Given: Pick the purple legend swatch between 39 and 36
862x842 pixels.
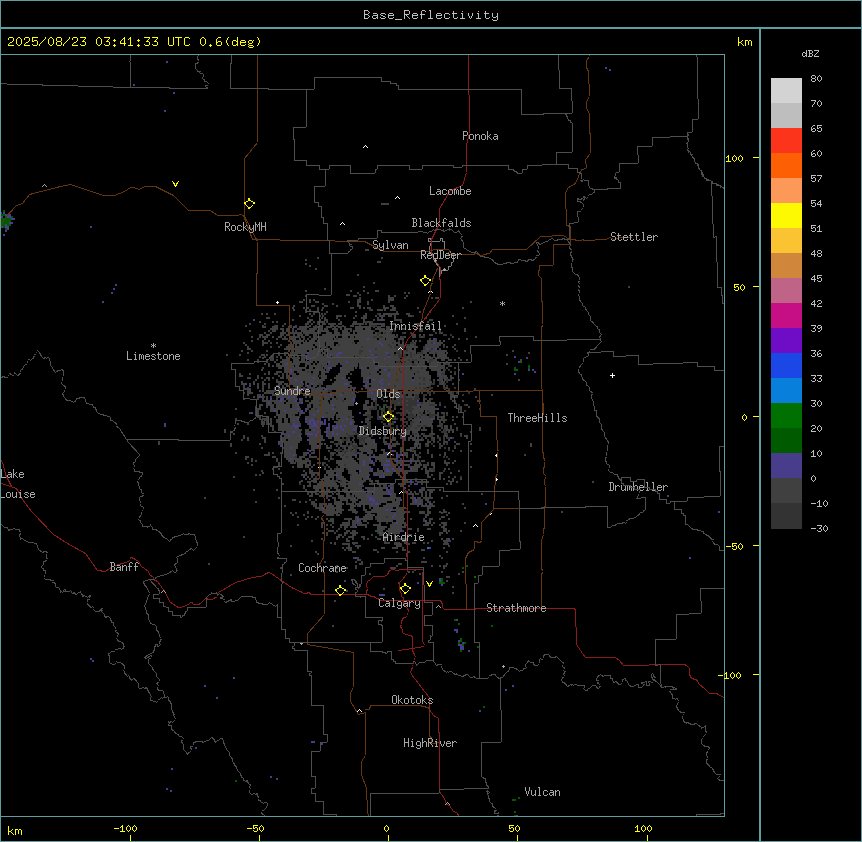Looking at the screenshot, I should 786,341.
